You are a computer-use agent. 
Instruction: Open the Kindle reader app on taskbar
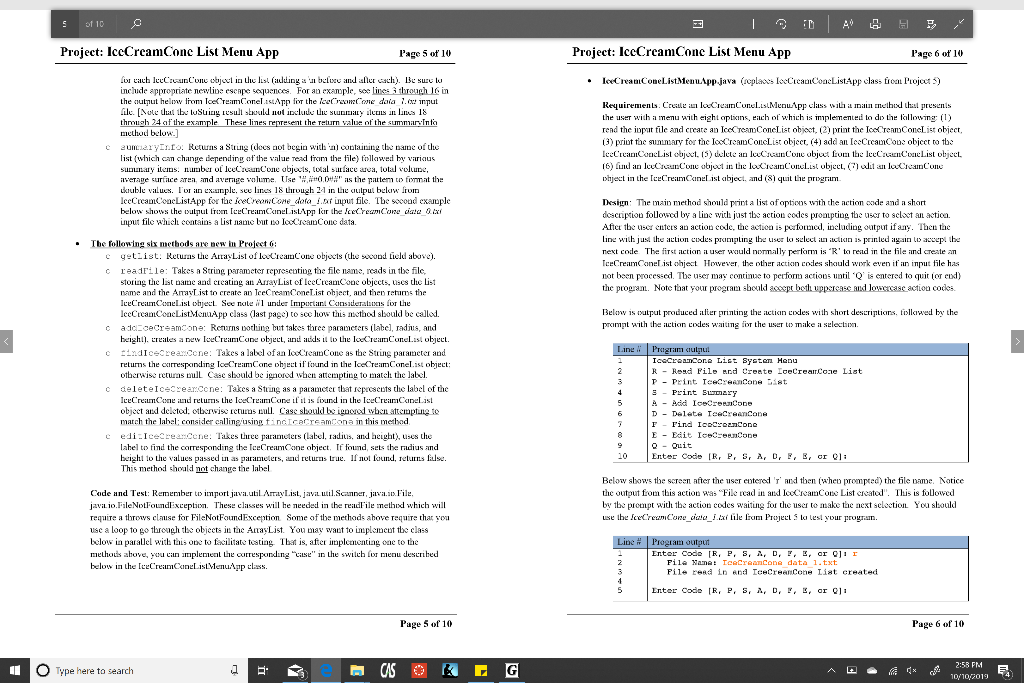click(450, 671)
